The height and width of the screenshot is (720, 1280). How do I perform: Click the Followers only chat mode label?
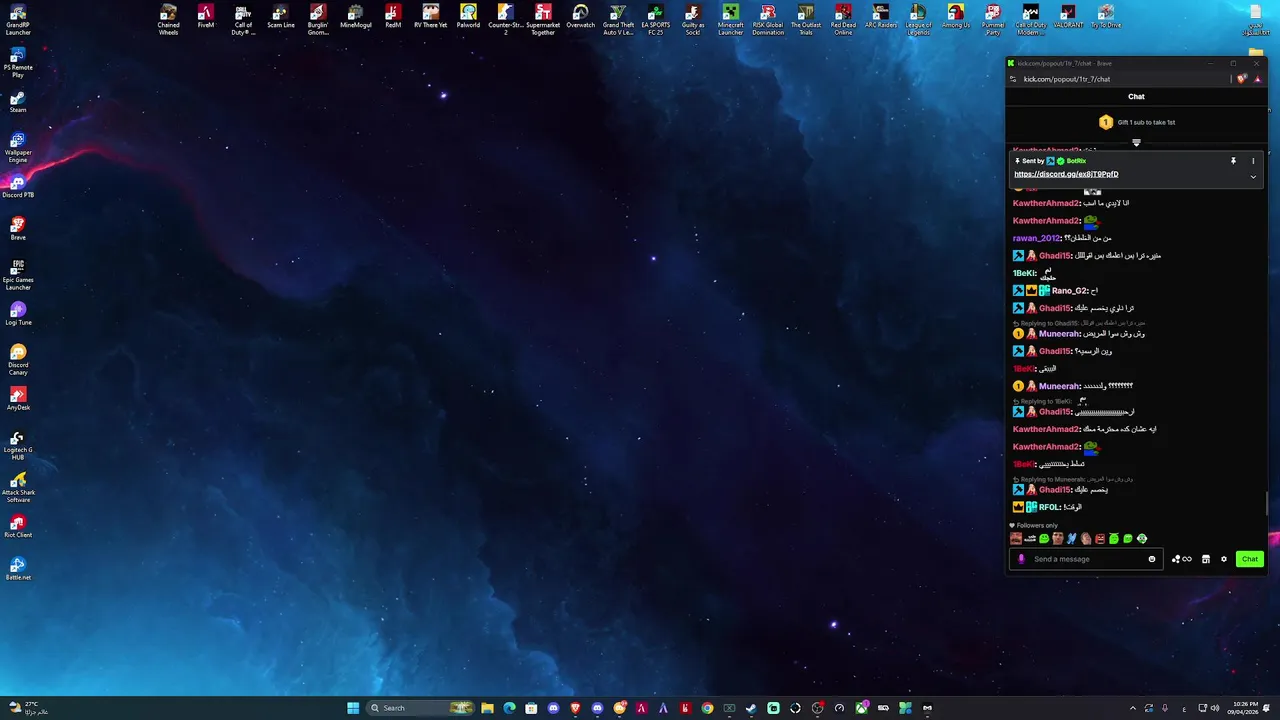pos(1034,525)
